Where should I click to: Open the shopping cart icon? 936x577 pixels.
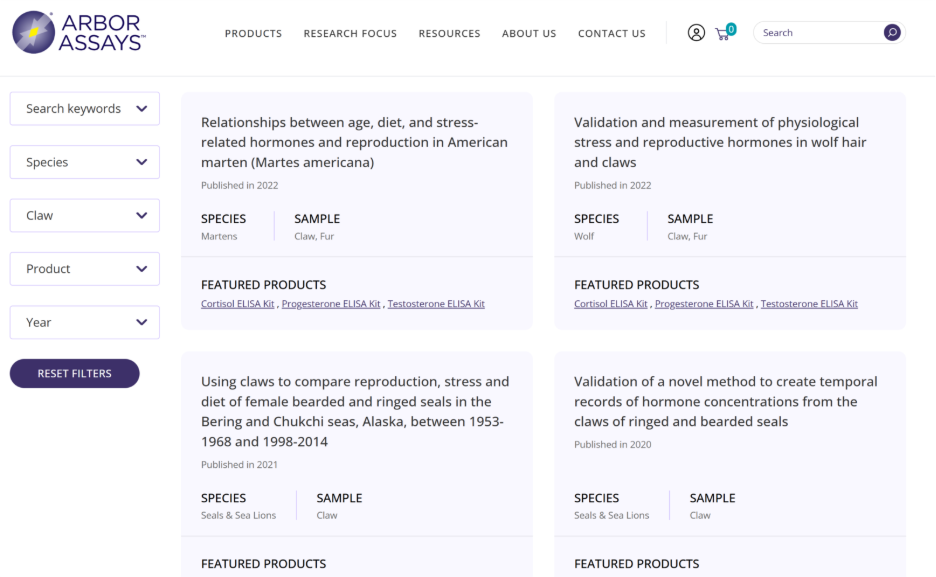point(723,33)
